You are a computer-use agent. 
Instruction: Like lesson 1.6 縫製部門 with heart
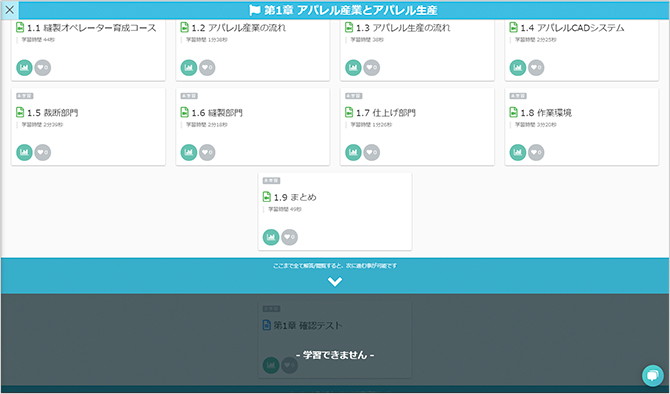point(207,153)
